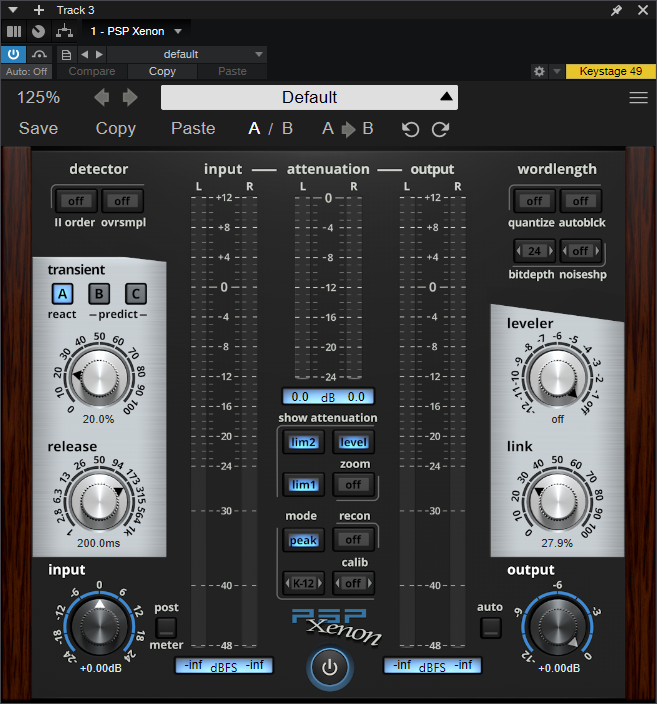Click the input -inf dBFS readout
Image resolution: width=657 pixels, height=704 pixels.
[224, 665]
